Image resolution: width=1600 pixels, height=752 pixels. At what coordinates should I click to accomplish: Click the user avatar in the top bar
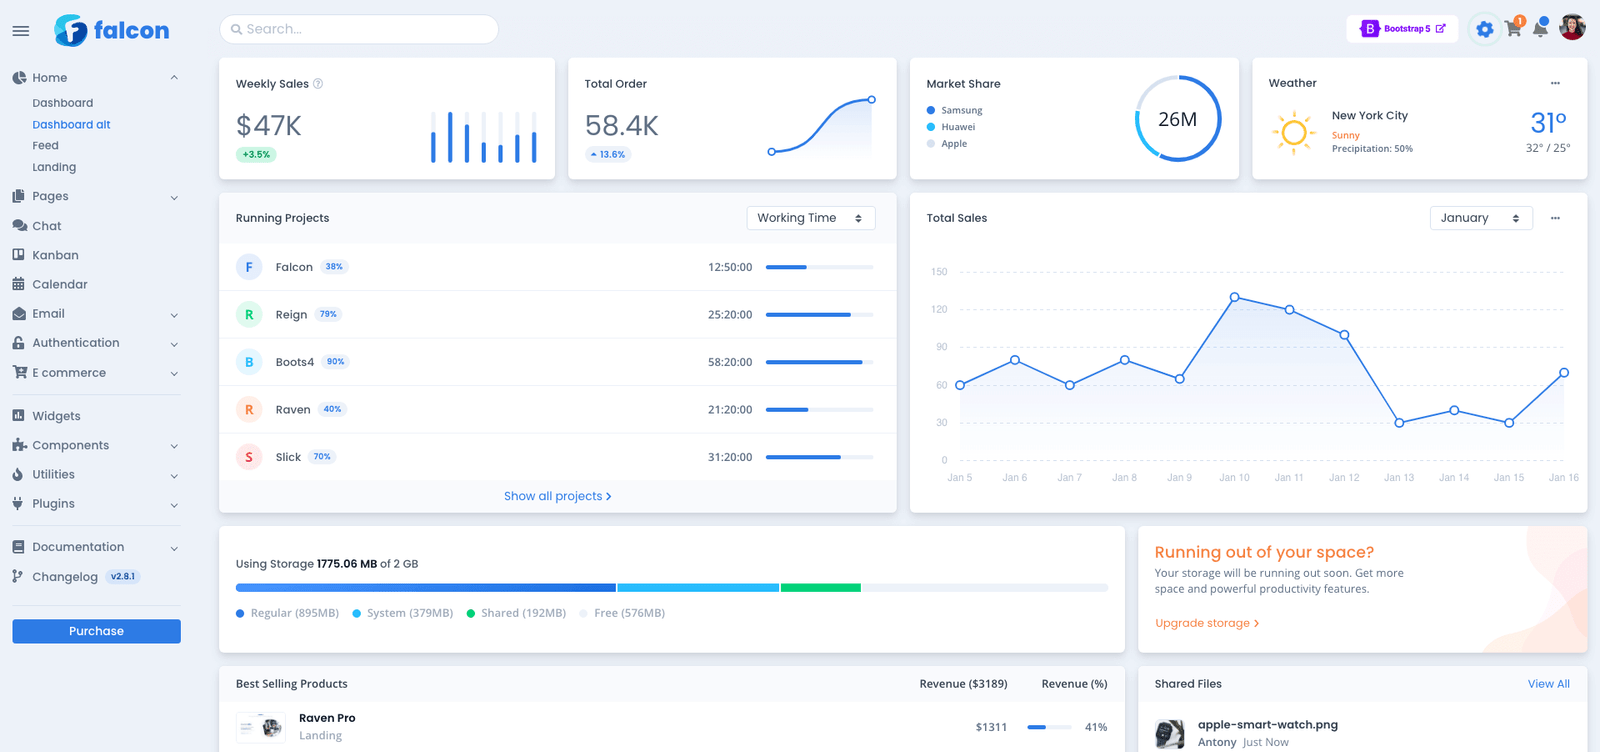click(x=1572, y=28)
